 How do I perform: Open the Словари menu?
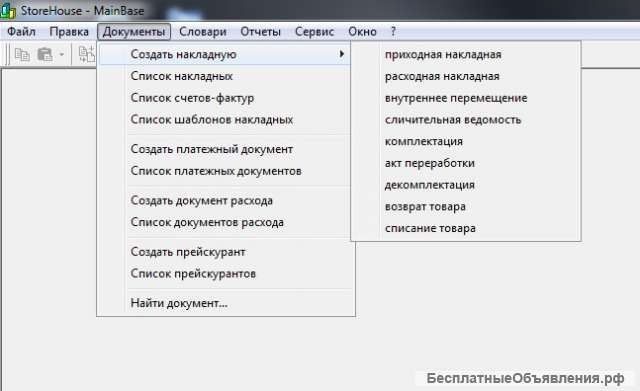[203, 31]
